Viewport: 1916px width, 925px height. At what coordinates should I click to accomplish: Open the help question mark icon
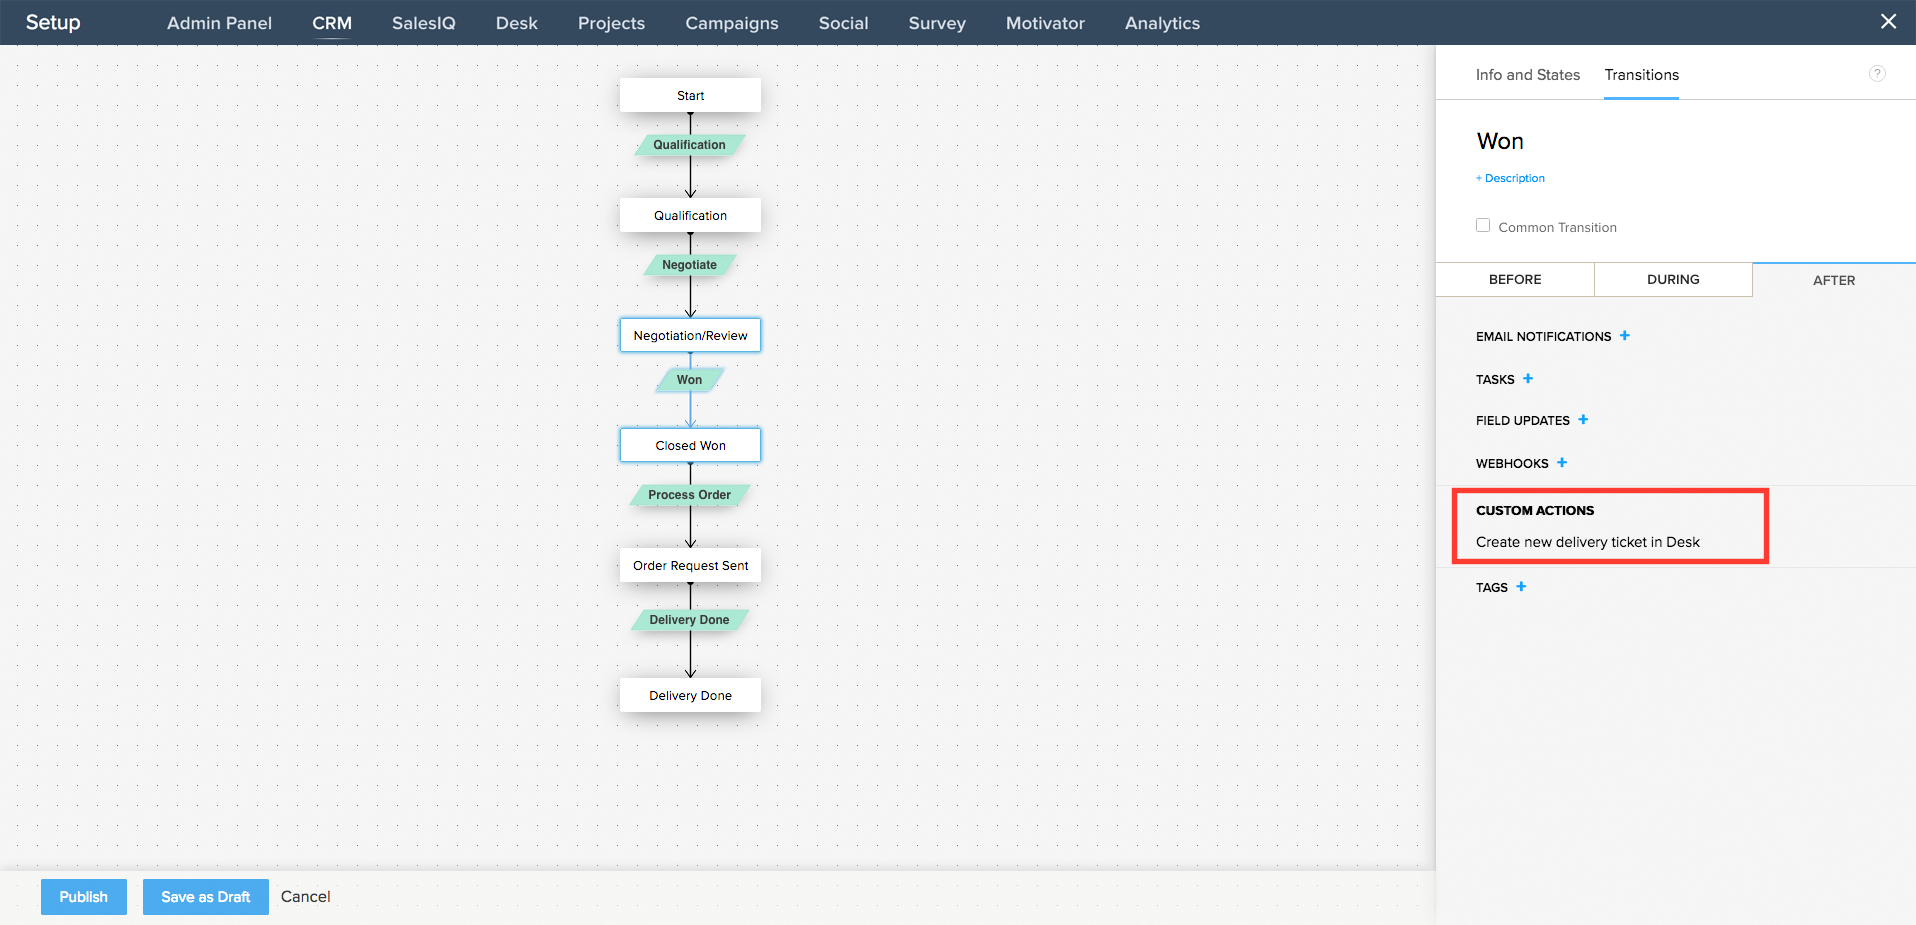(x=1877, y=74)
